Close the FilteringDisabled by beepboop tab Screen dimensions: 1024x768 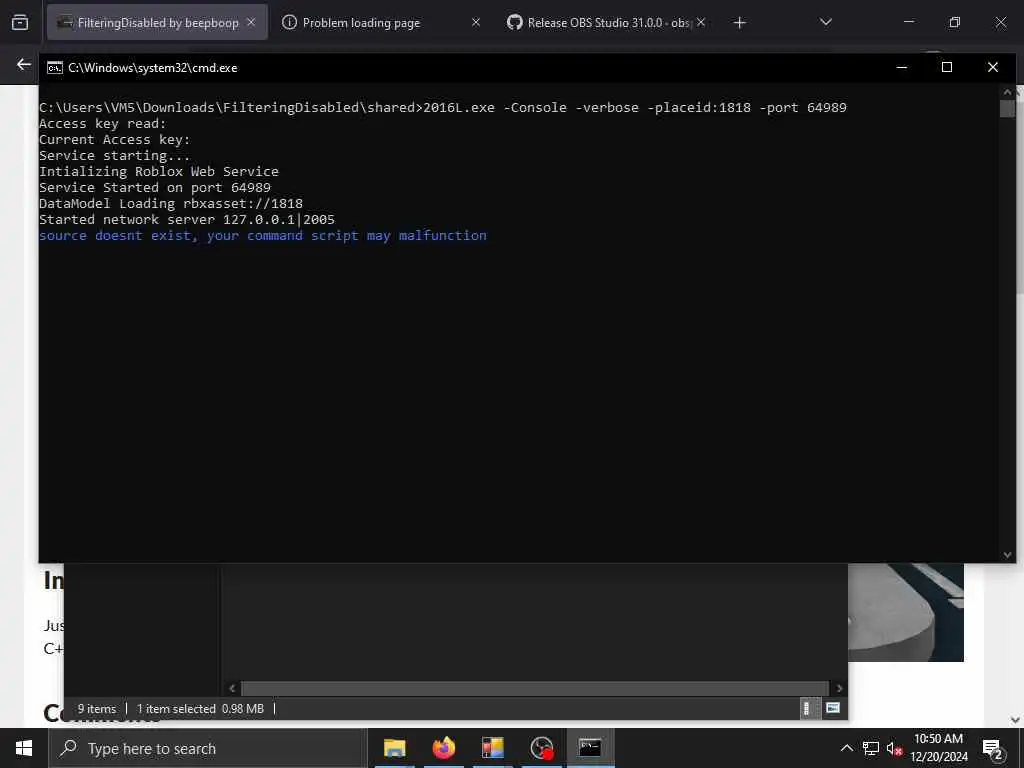pyautogui.click(x=251, y=22)
